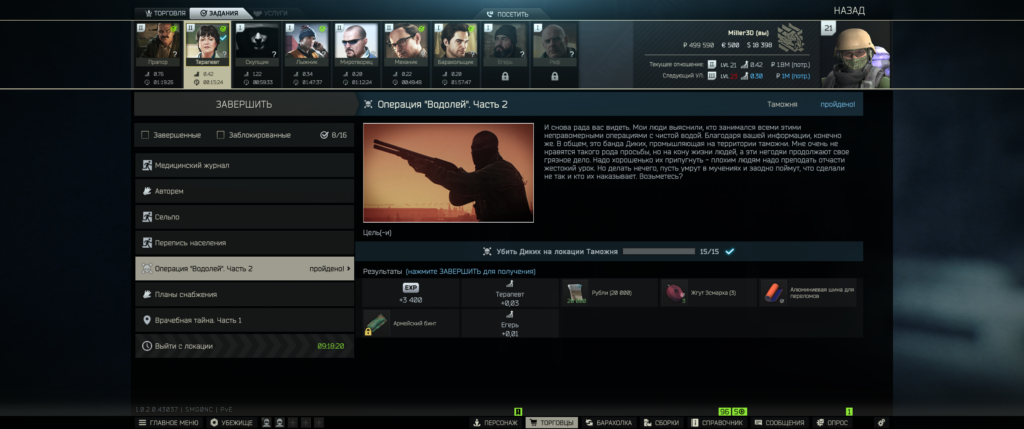The width and height of the screenshot is (1024, 429).
Task: Open the Медицинский журнал quest entry
Action: pyautogui.click(x=244, y=165)
